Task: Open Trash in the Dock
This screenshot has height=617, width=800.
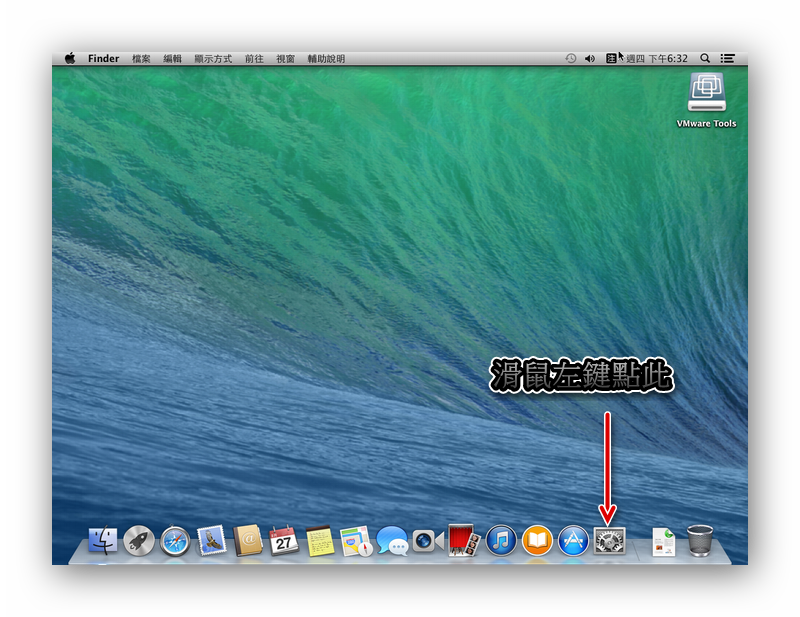Action: tap(700, 540)
